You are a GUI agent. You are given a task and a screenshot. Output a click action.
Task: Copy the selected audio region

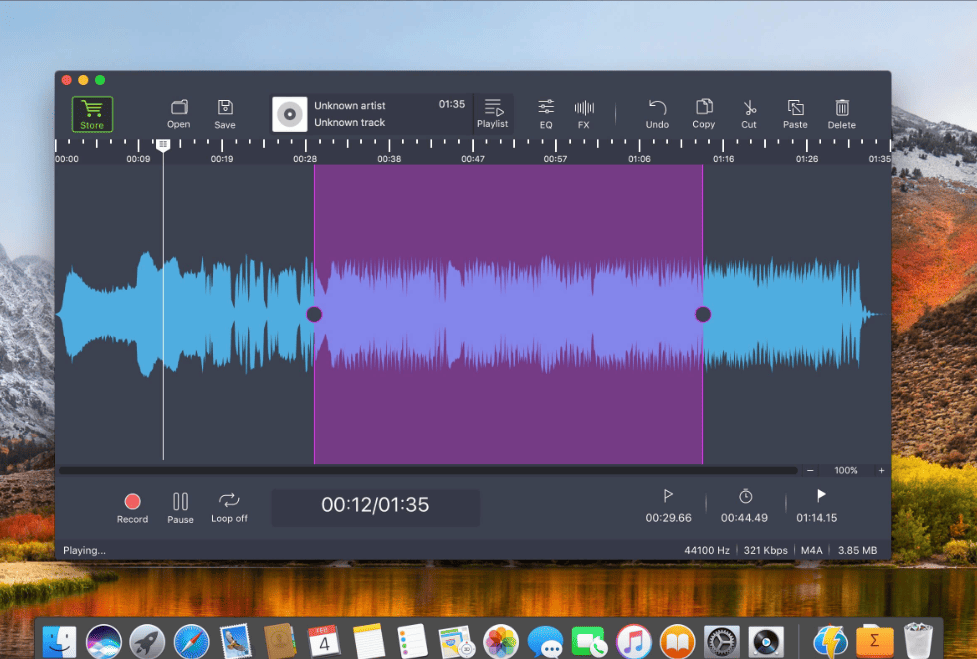coord(704,114)
